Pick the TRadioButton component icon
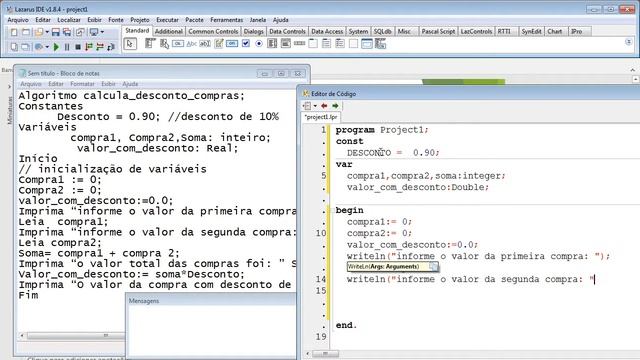Viewport: 640px width, 360px height. pyautogui.click(x=259, y=43)
